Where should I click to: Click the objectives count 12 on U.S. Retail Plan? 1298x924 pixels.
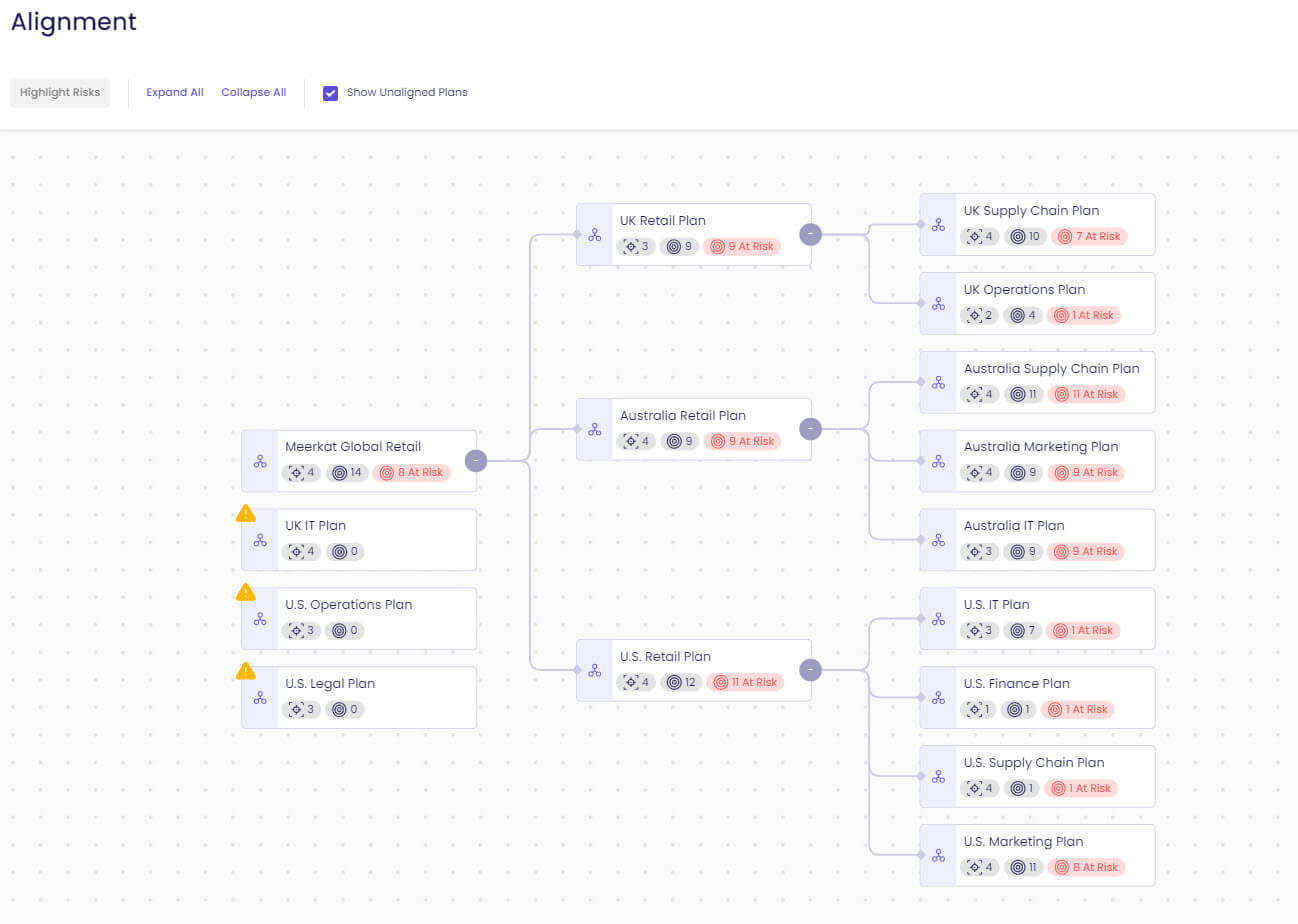(x=681, y=682)
